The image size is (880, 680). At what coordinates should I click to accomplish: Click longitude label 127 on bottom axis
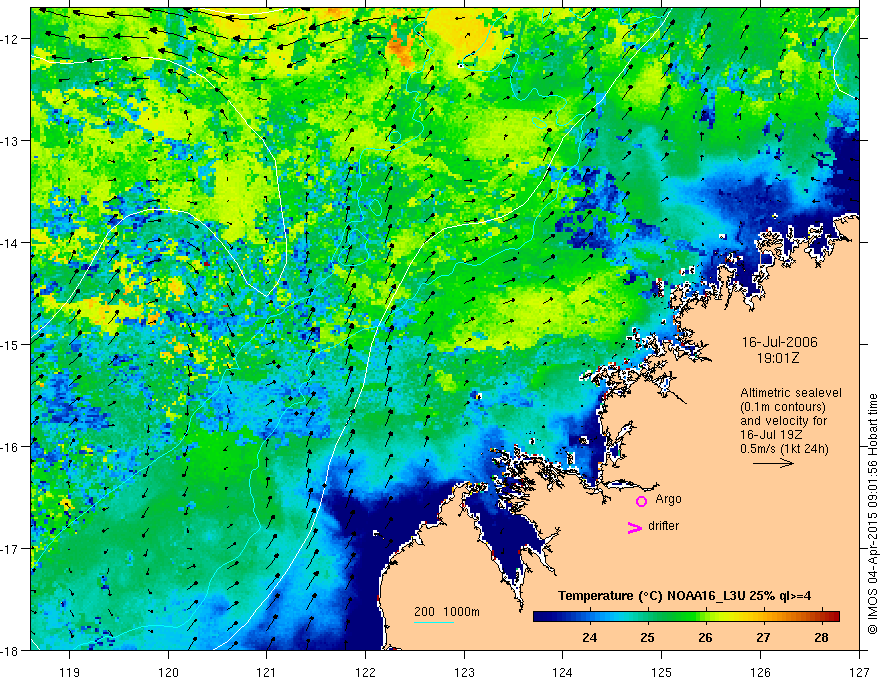[859, 672]
